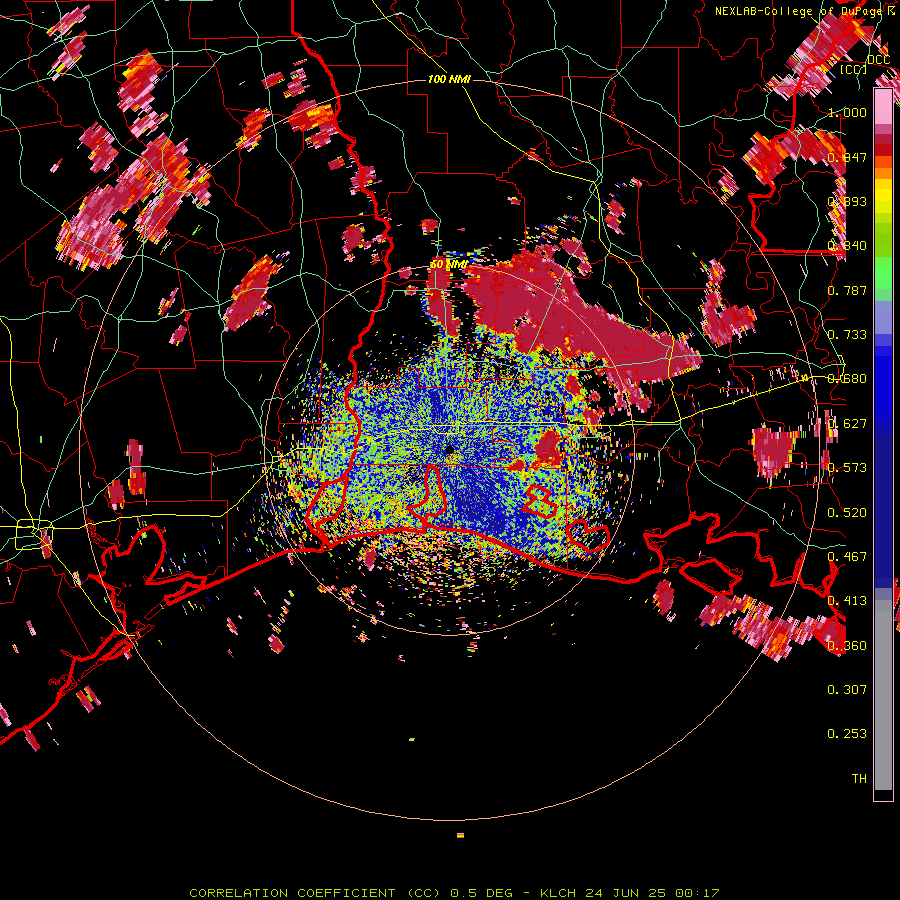
Task: Click the [CC] units label above the color bar
Action: [854, 69]
